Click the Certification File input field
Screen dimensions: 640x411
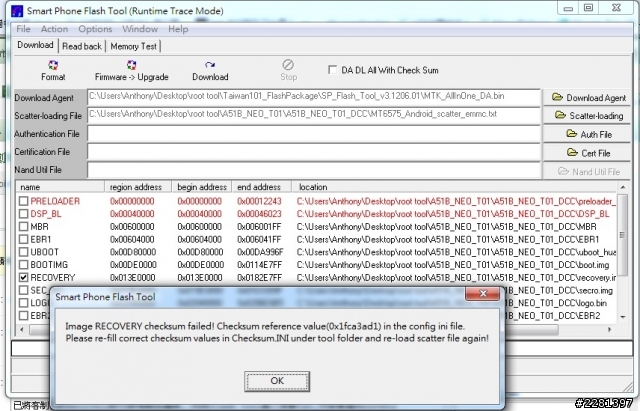pos(314,152)
